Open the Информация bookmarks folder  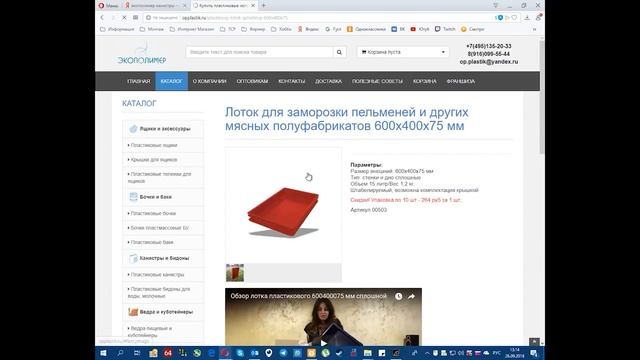point(117,29)
